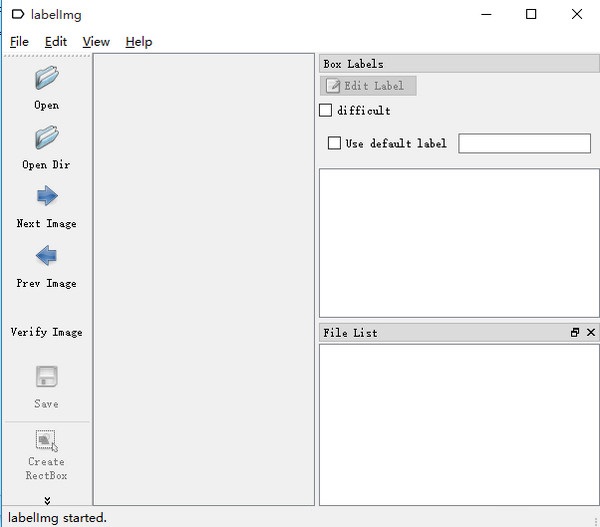600x527 pixels.
Task: Expand the toolbar overflow chevron
Action: point(46,500)
